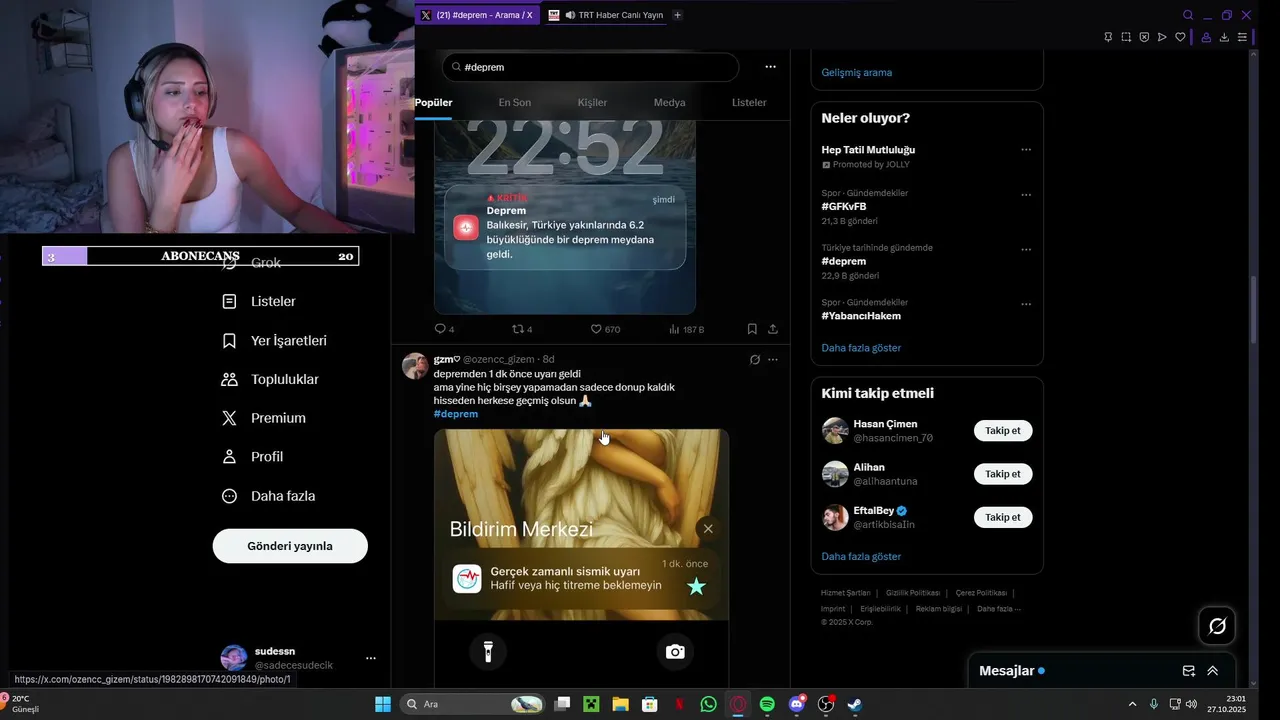Open Spotify from the taskbar
Screen dimensions: 1280x720
(767, 704)
